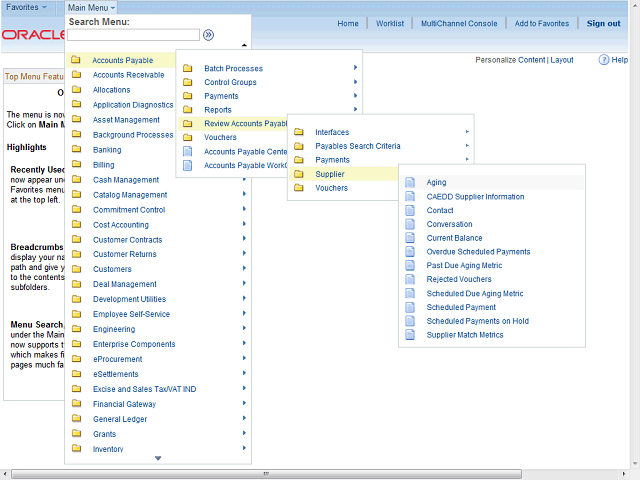Screen dimensions: 640x480
Task: Select Overdue Scheduled Payments menu item
Action: coord(478,252)
